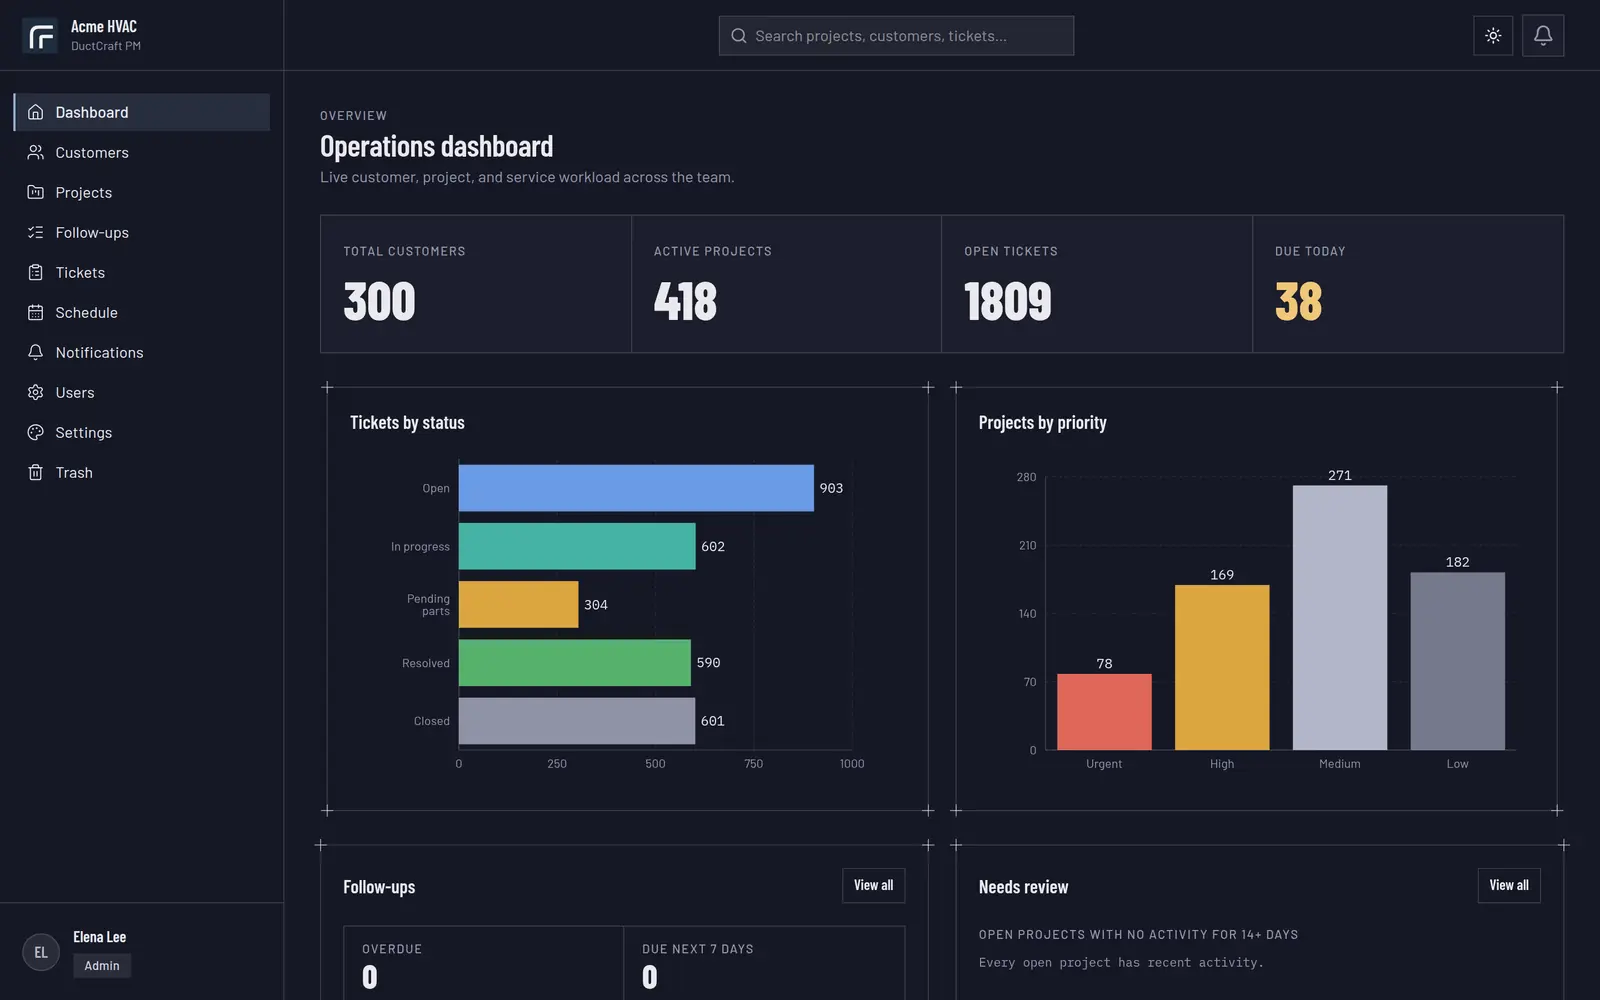Click the Schedule calendar icon
This screenshot has width=1600, height=1000.
[36, 312]
